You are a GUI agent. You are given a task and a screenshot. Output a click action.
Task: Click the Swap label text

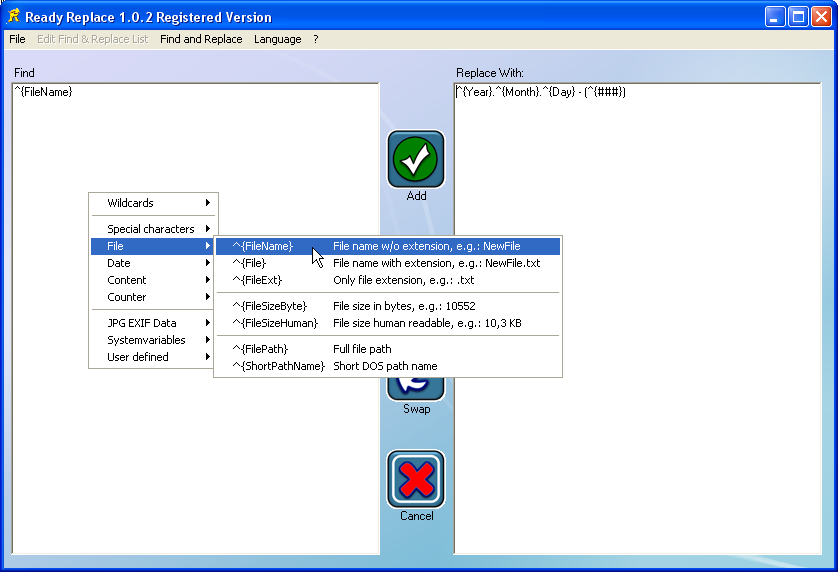[x=416, y=409]
